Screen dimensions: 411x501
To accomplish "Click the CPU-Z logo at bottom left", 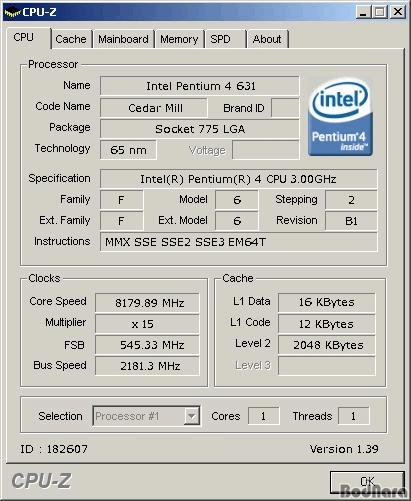I will [x=41, y=481].
